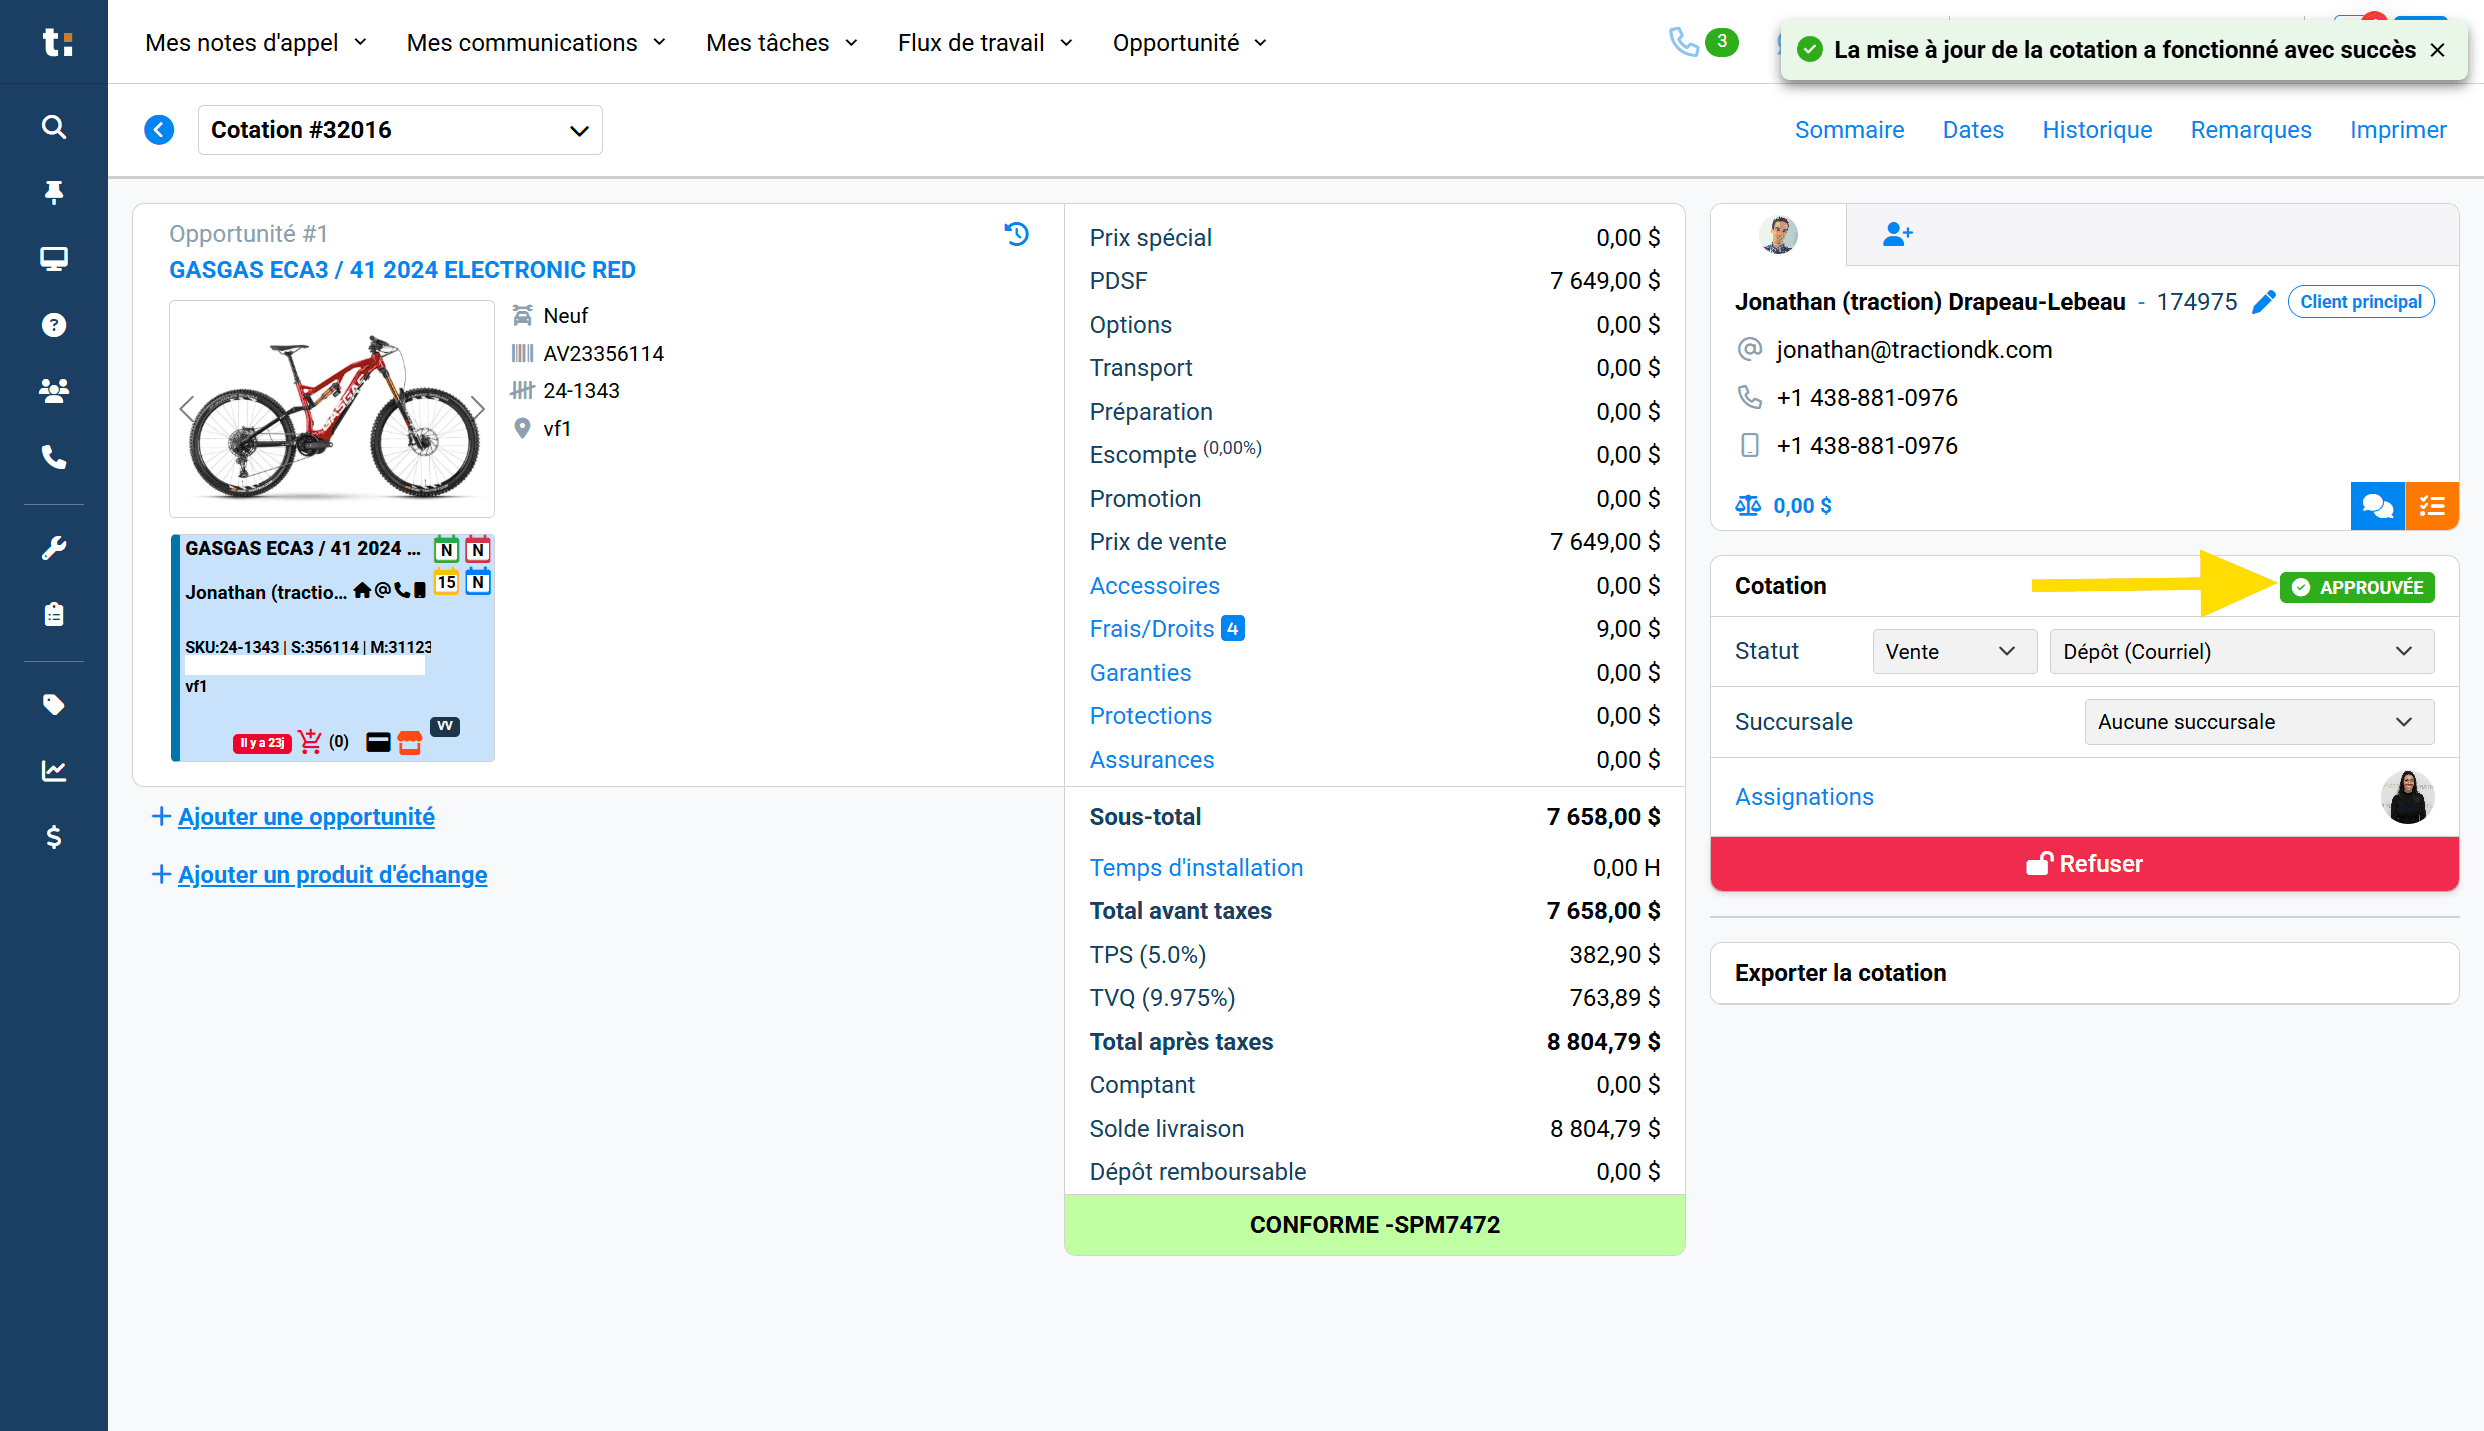
Task: Click the phone handset icon in the sidebar
Action: (x=54, y=457)
